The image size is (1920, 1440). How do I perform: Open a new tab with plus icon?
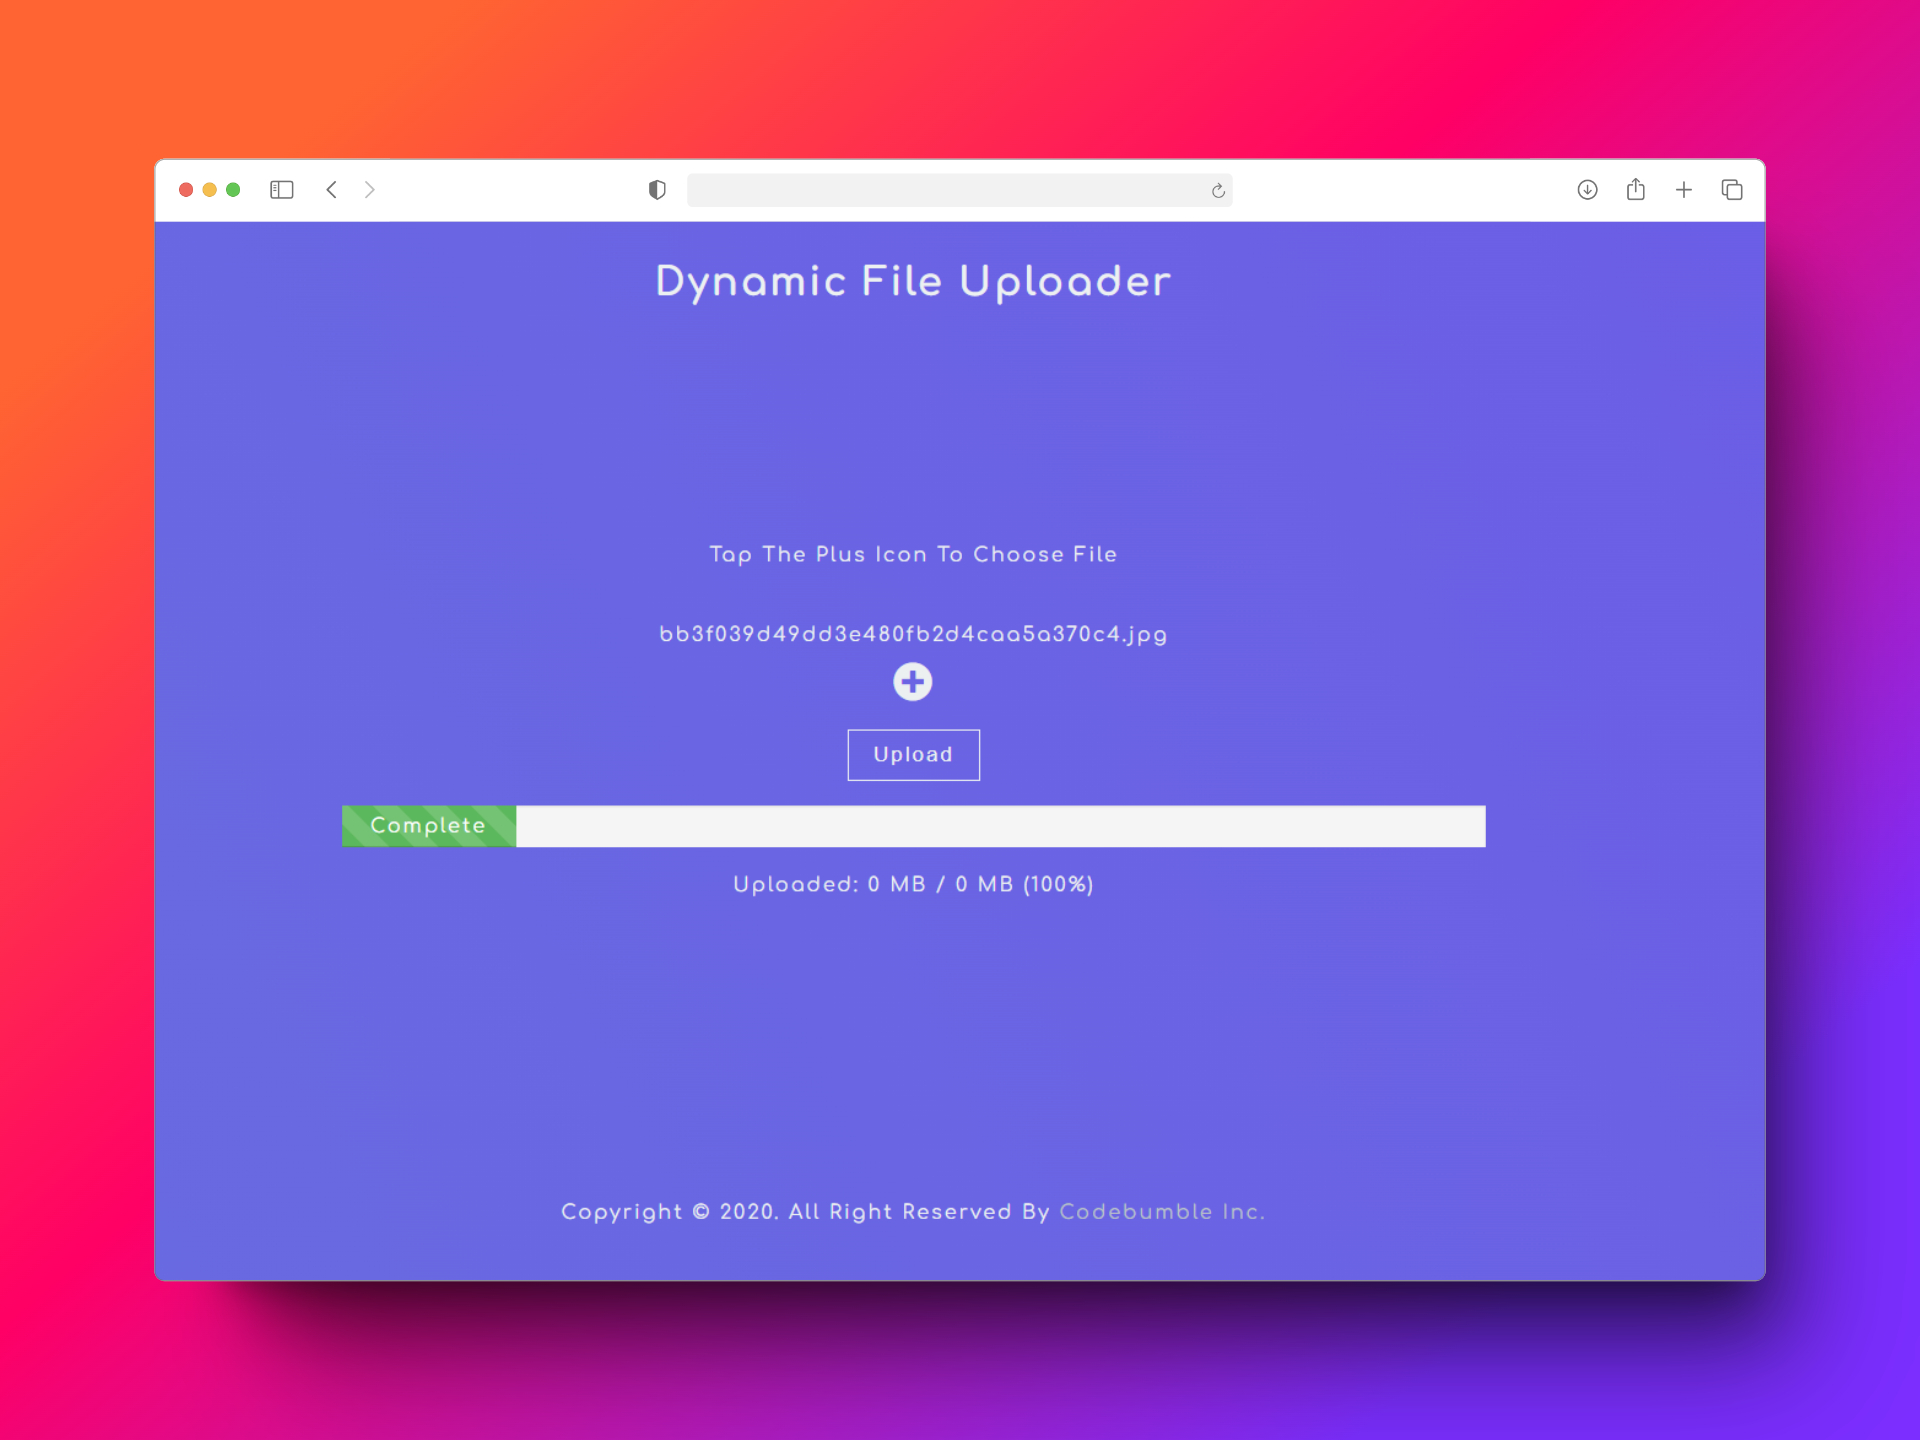tap(1684, 190)
